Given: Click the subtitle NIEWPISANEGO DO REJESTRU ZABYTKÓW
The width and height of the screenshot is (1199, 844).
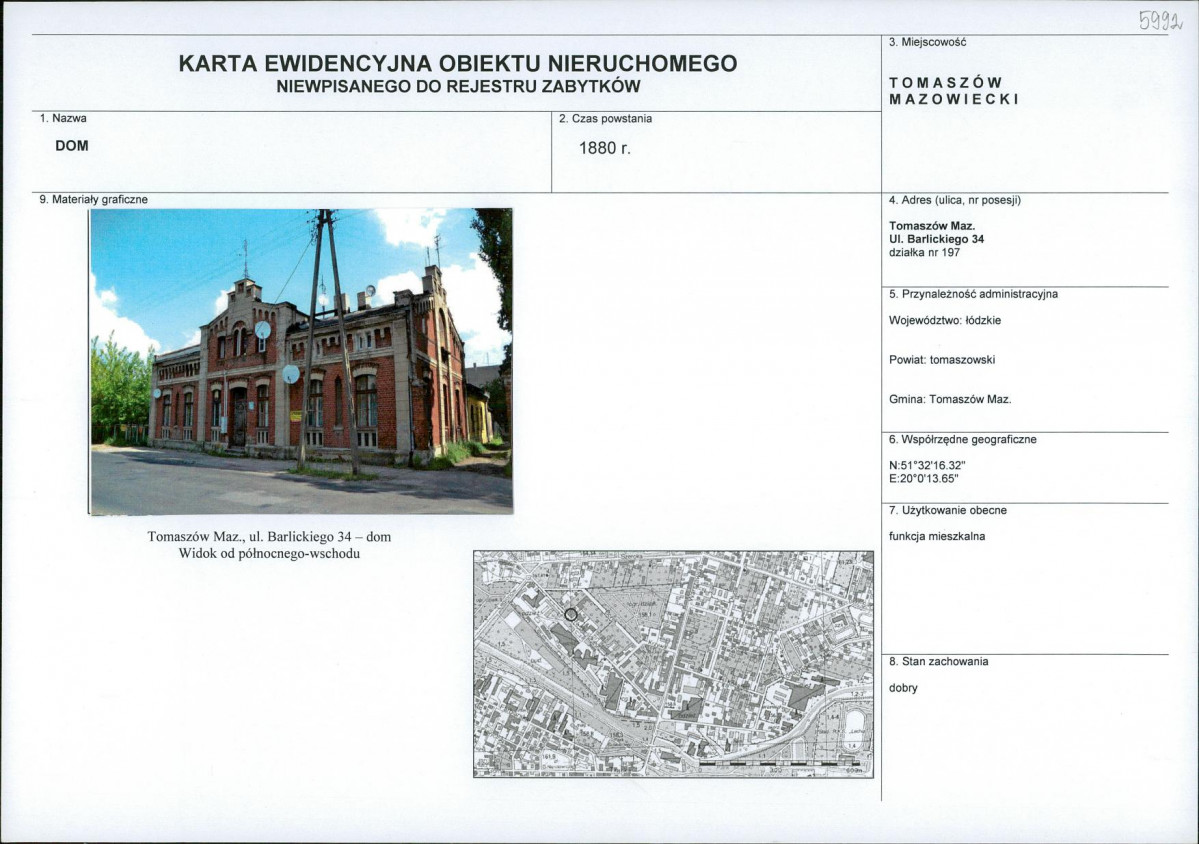Looking at the screenshot, I should click(x=458, y=86).
